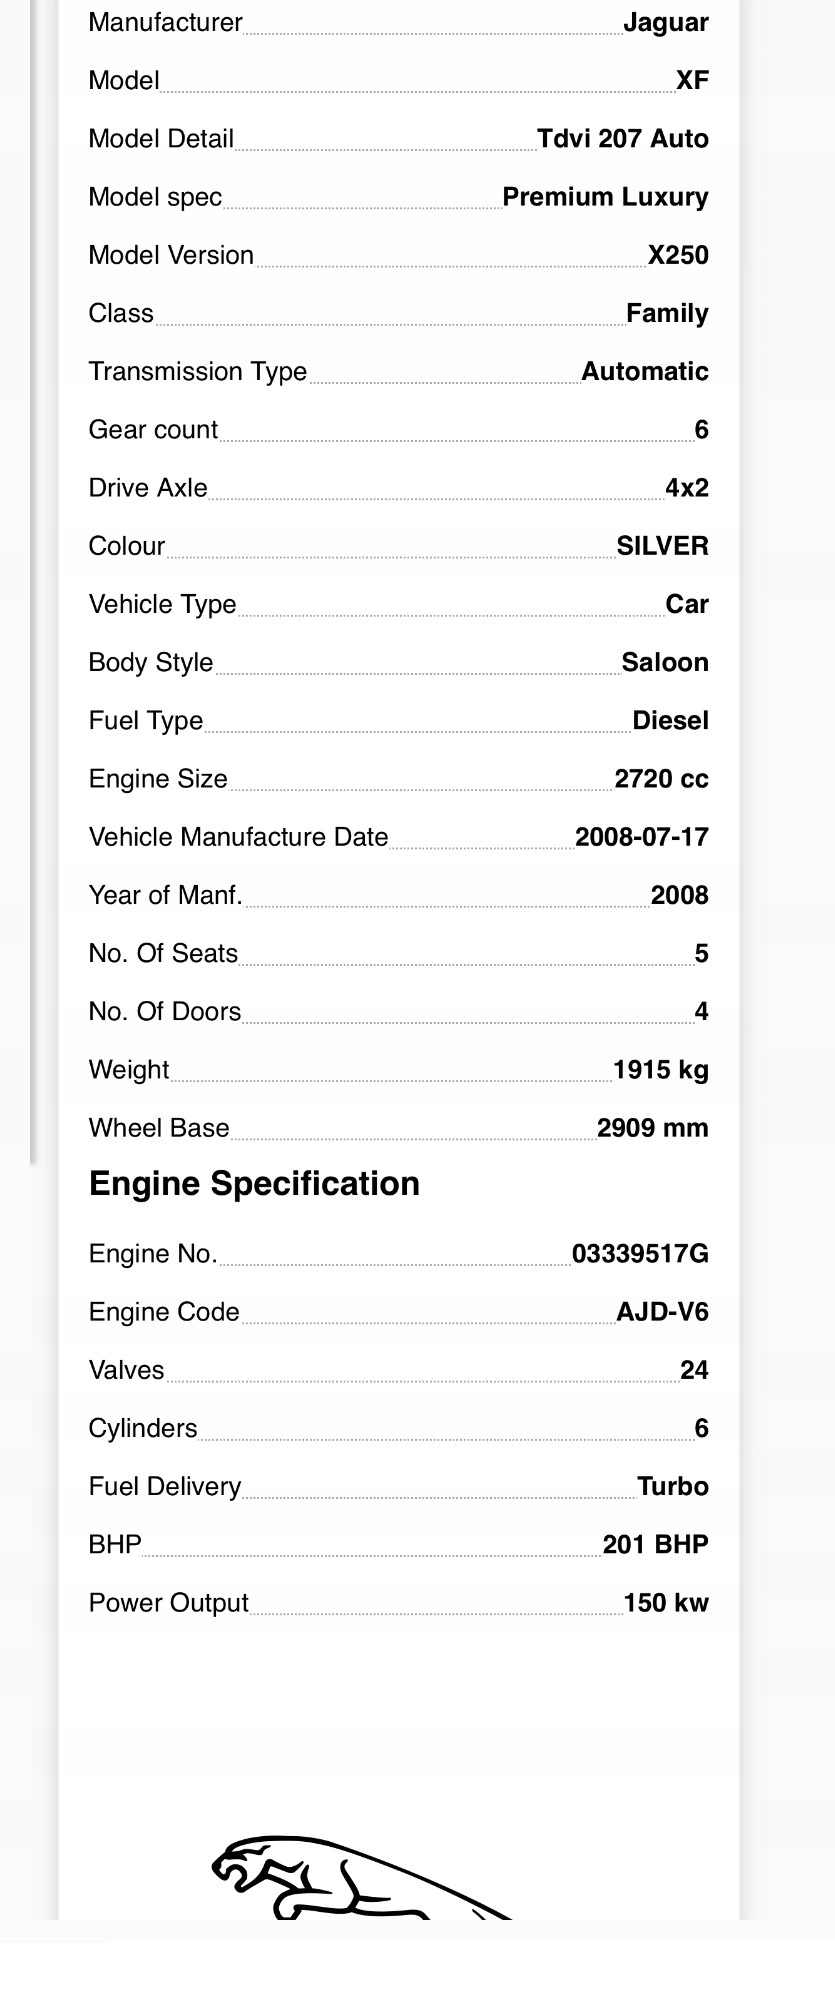The image size is (835, 1998).
Task: Click the AJD-V6 engine code
Action: click(x=662, y=1312)
